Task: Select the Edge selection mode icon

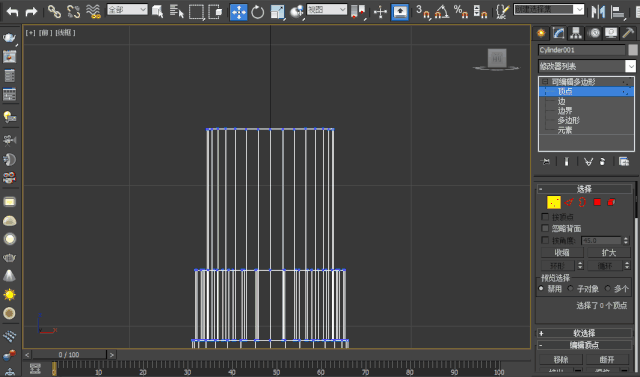Action: tap(569, 202)
